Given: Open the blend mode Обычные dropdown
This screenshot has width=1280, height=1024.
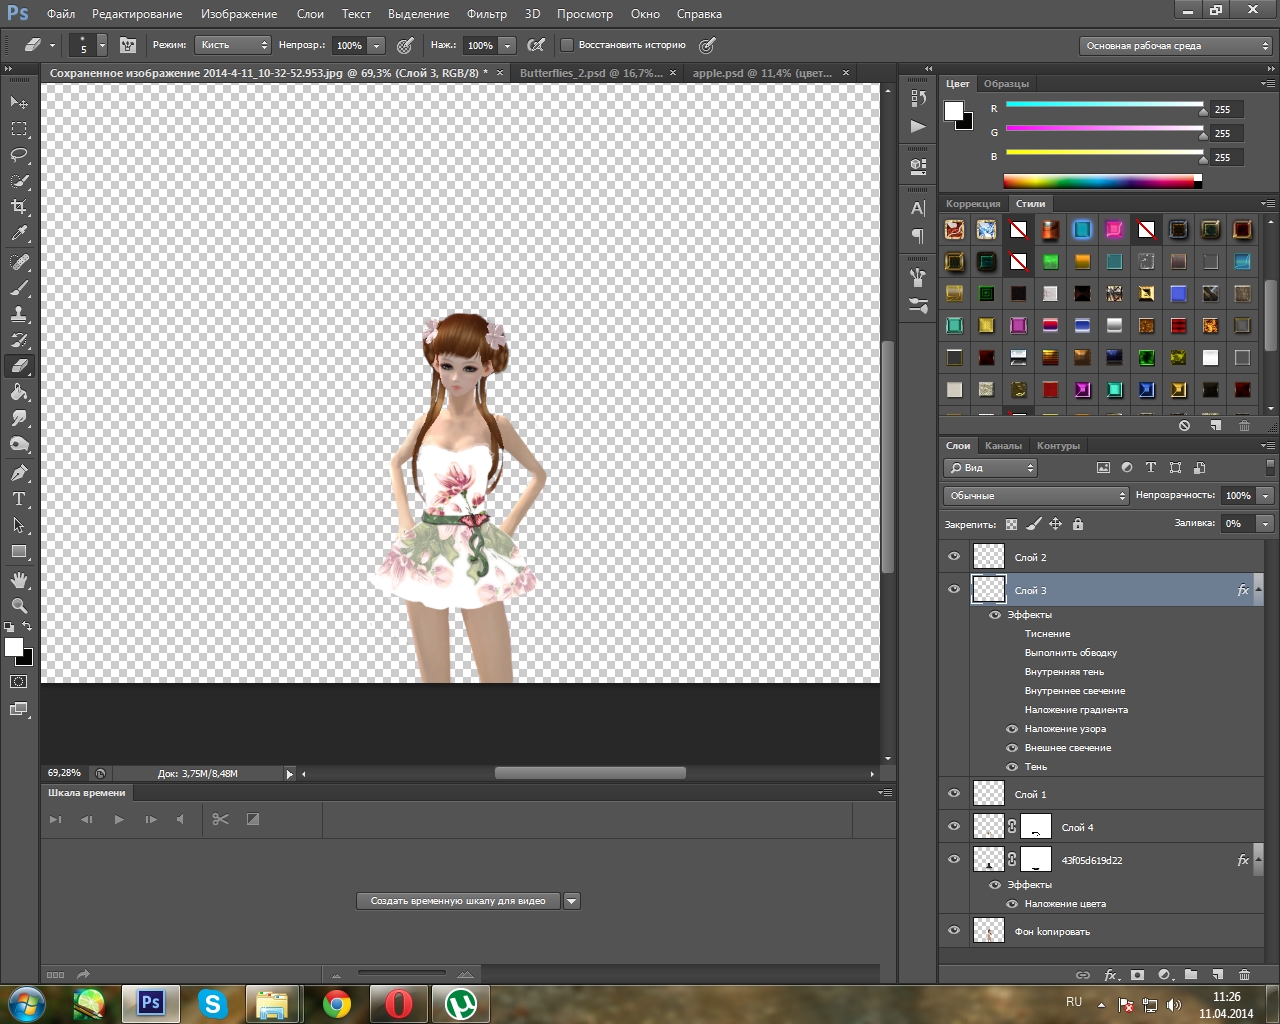Looking at the screenshot, I should pos(1036,496).
